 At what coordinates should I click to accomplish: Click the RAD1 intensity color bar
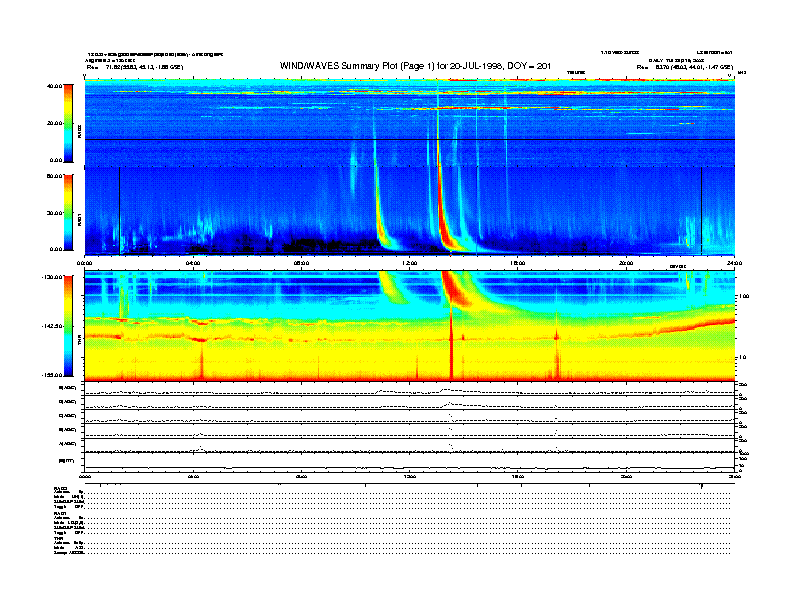(x=69, y=212)
